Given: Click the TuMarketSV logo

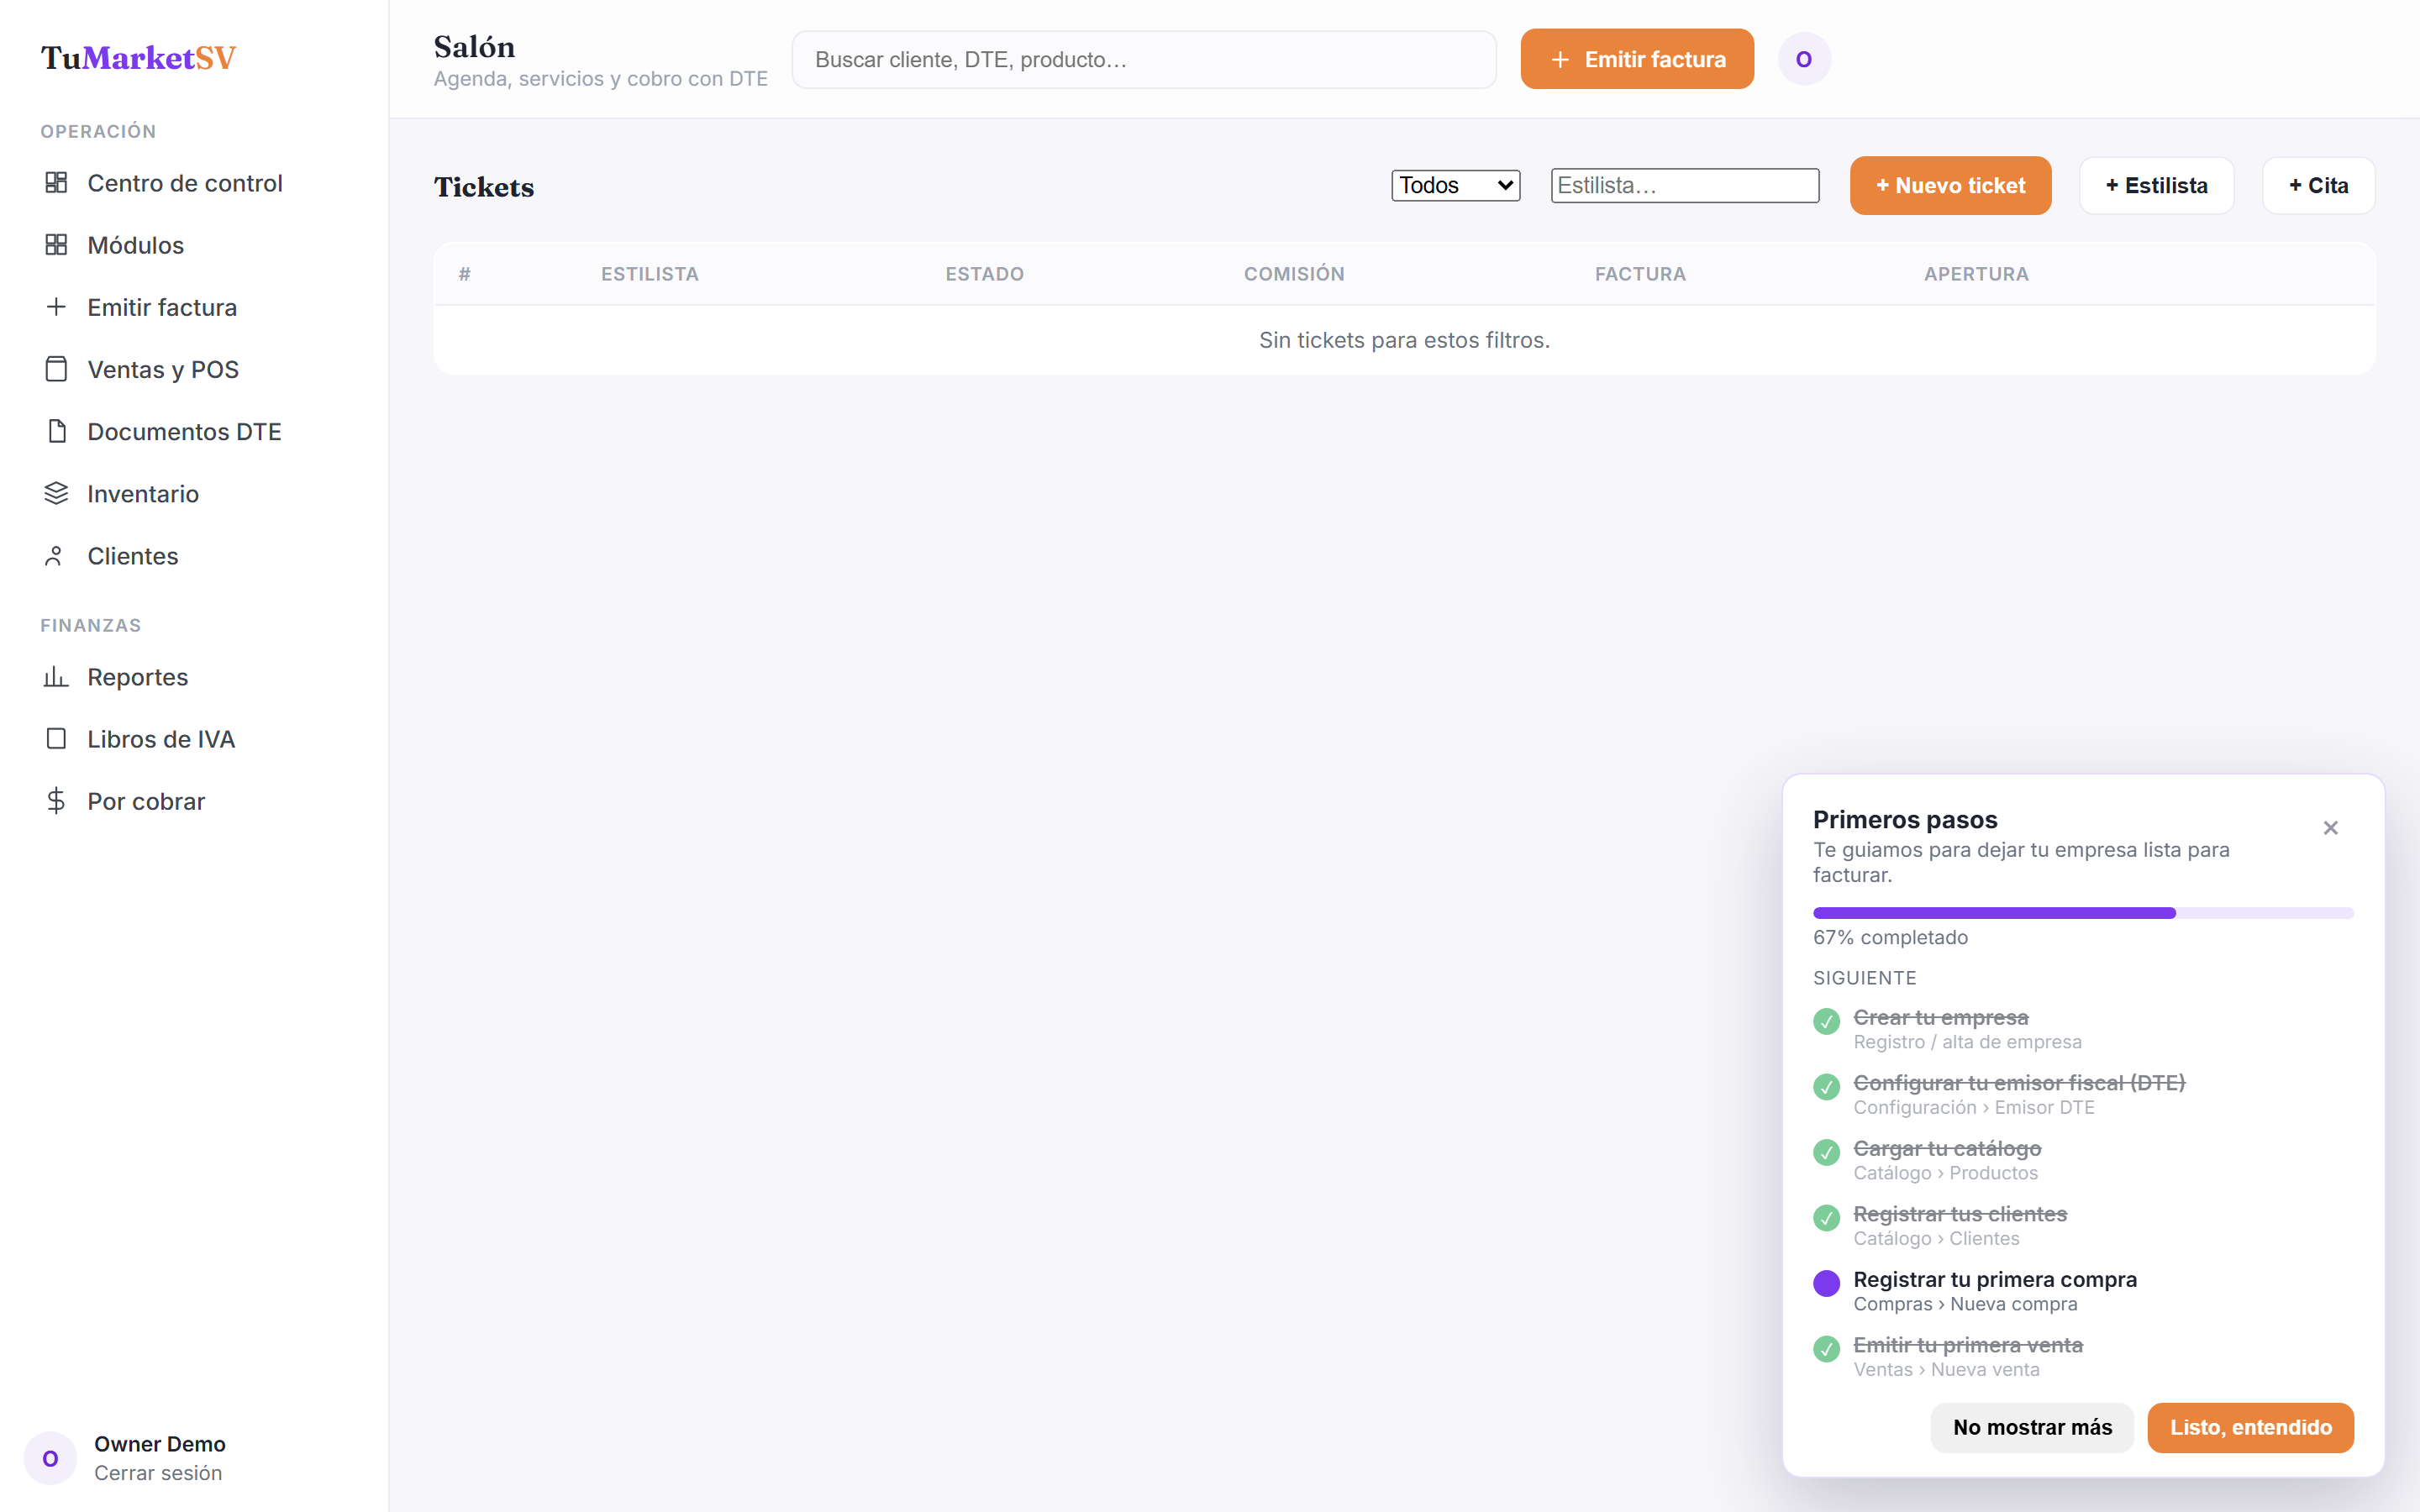Looking at the screenshot, I should (138, 58).
